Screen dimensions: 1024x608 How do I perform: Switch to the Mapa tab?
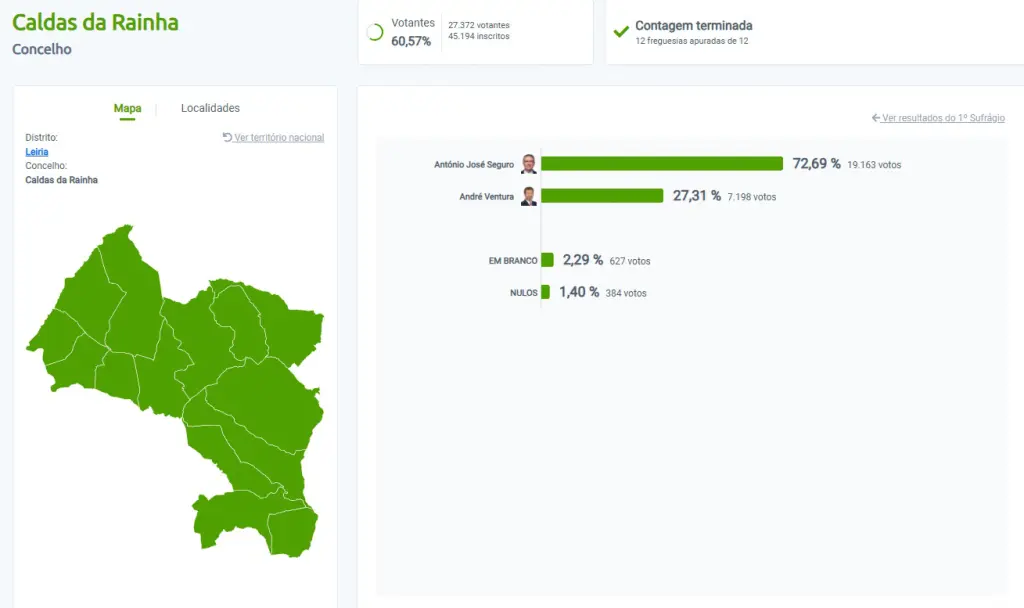127,108
